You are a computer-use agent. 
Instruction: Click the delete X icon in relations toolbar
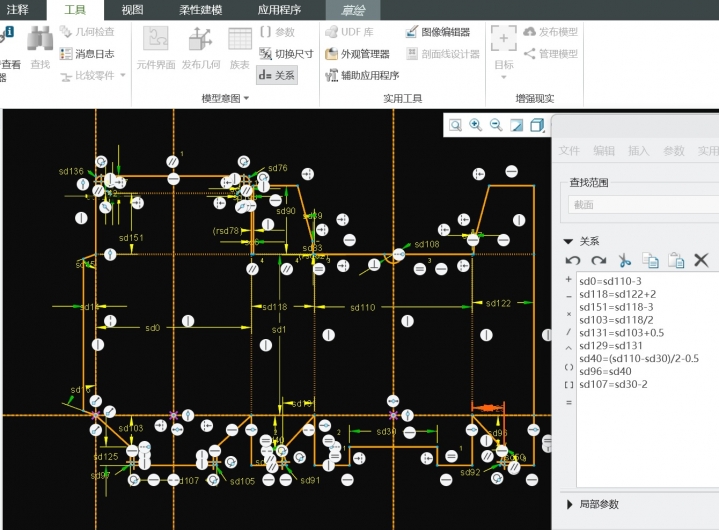701,260
